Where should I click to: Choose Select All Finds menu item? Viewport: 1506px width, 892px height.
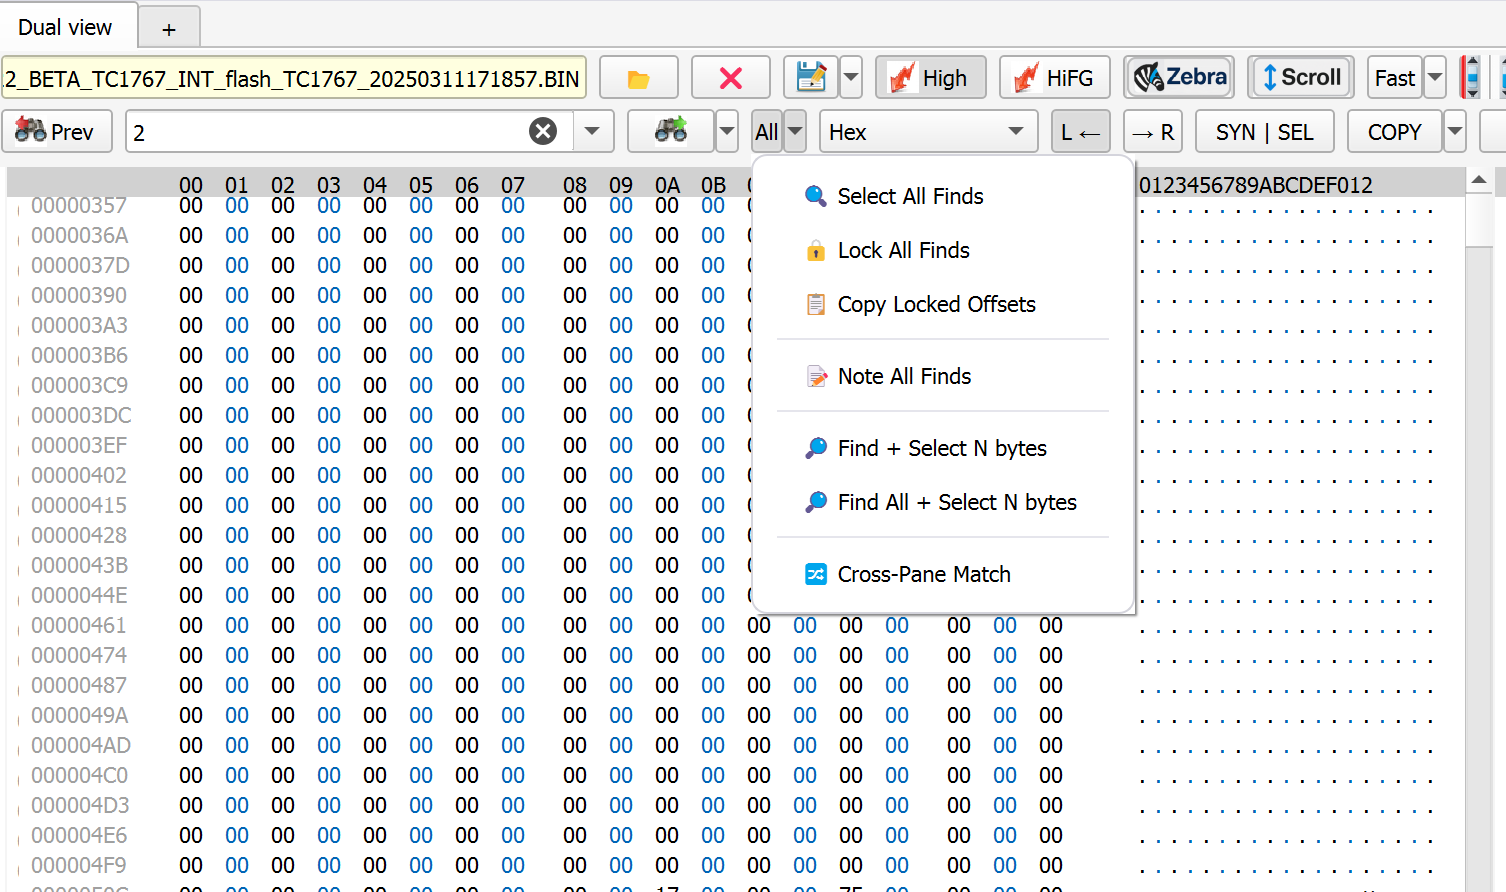943,196
